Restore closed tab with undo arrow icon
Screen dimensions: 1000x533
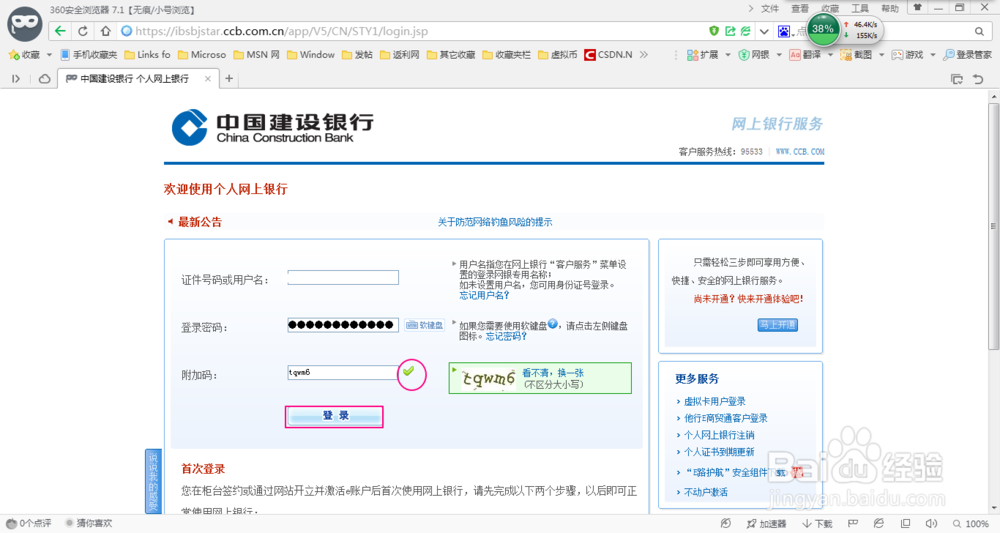click(x=978, y=79)
